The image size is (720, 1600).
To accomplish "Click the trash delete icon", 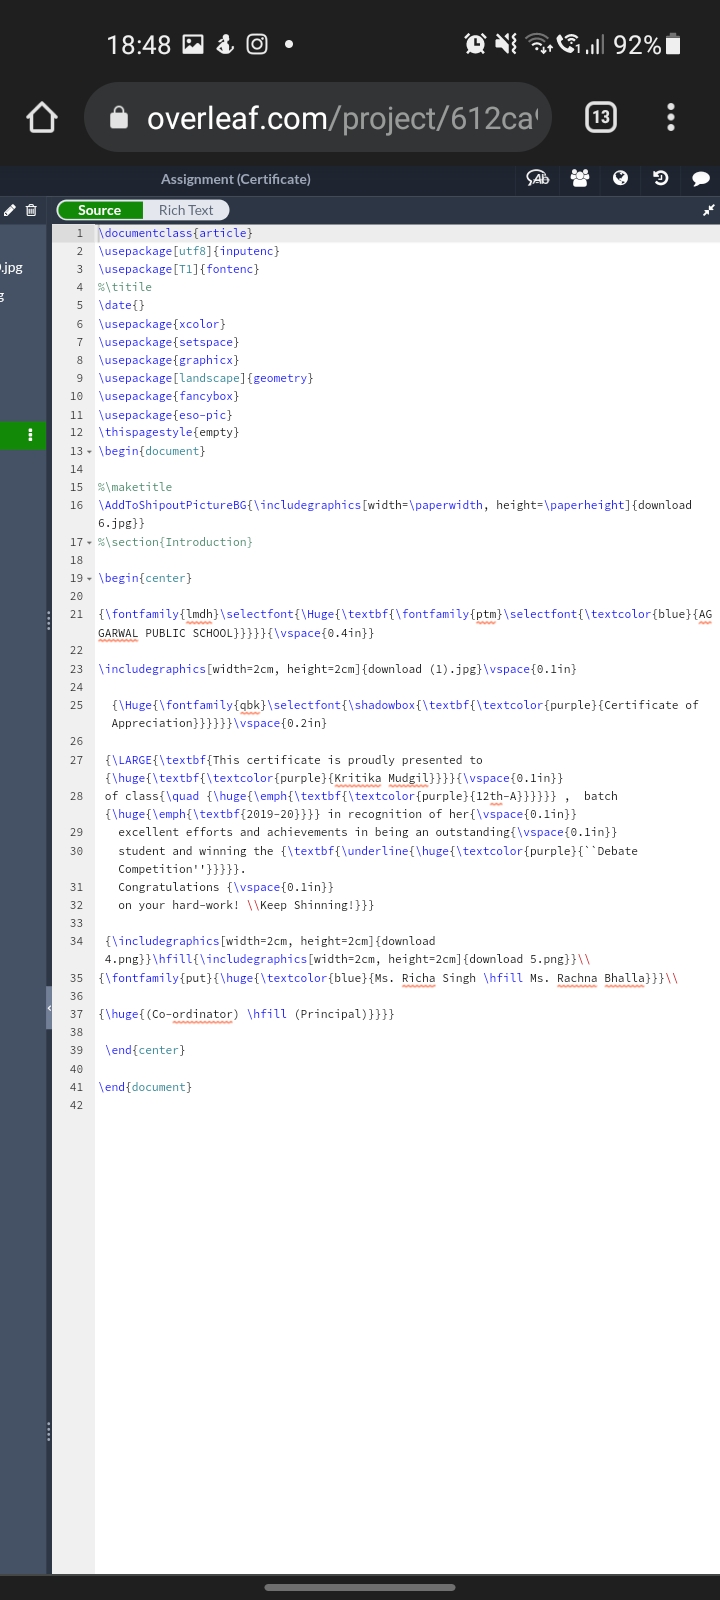I will [31, 210].
